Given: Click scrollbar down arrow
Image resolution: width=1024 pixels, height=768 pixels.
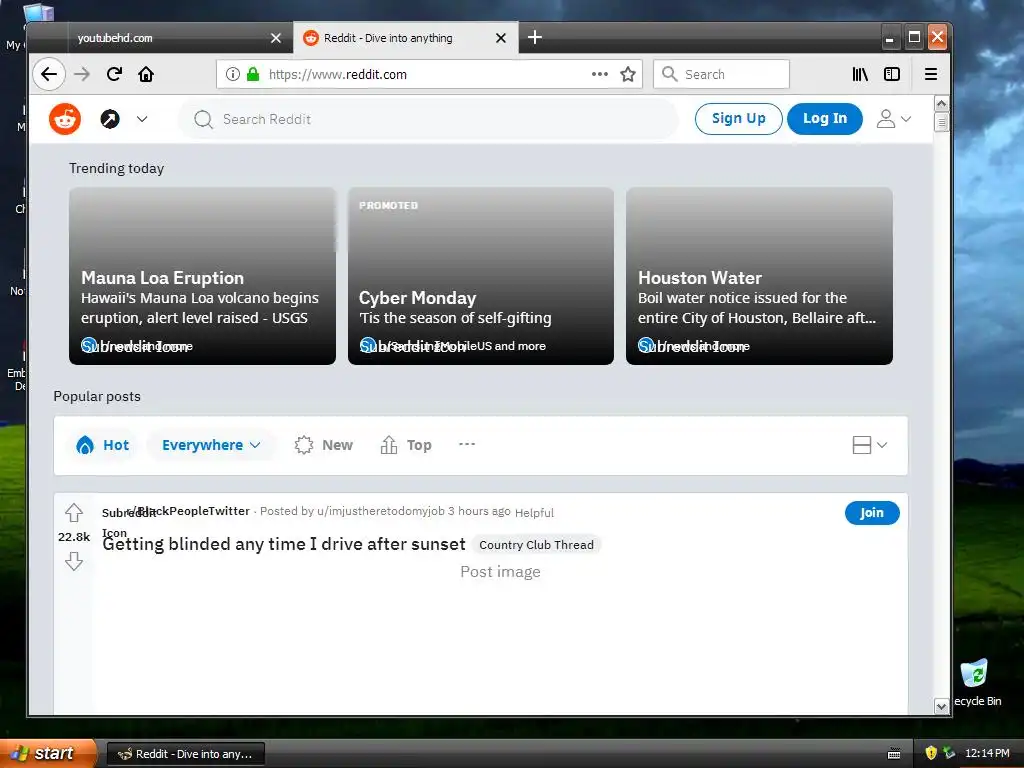Looking at the screenshot, I should [941, 706].
